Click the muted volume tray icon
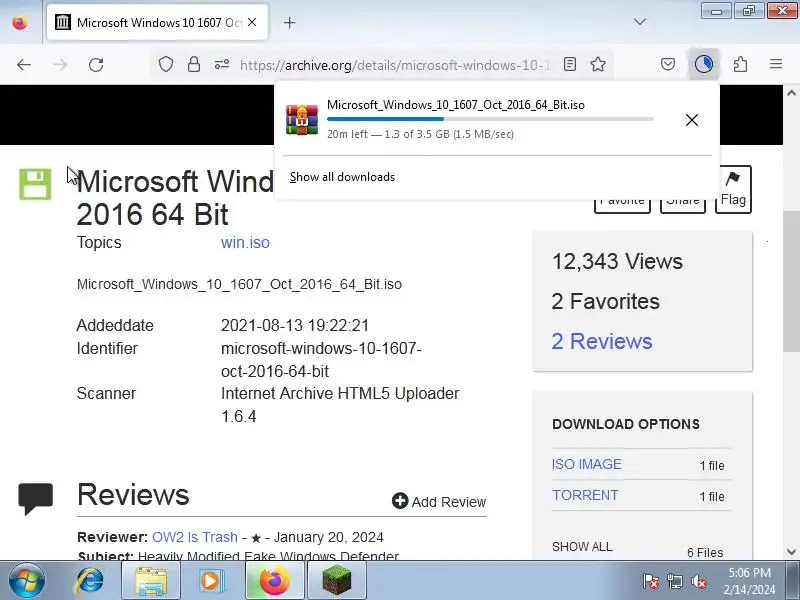This screenshot has height=600, width=800. click(698, 581)
